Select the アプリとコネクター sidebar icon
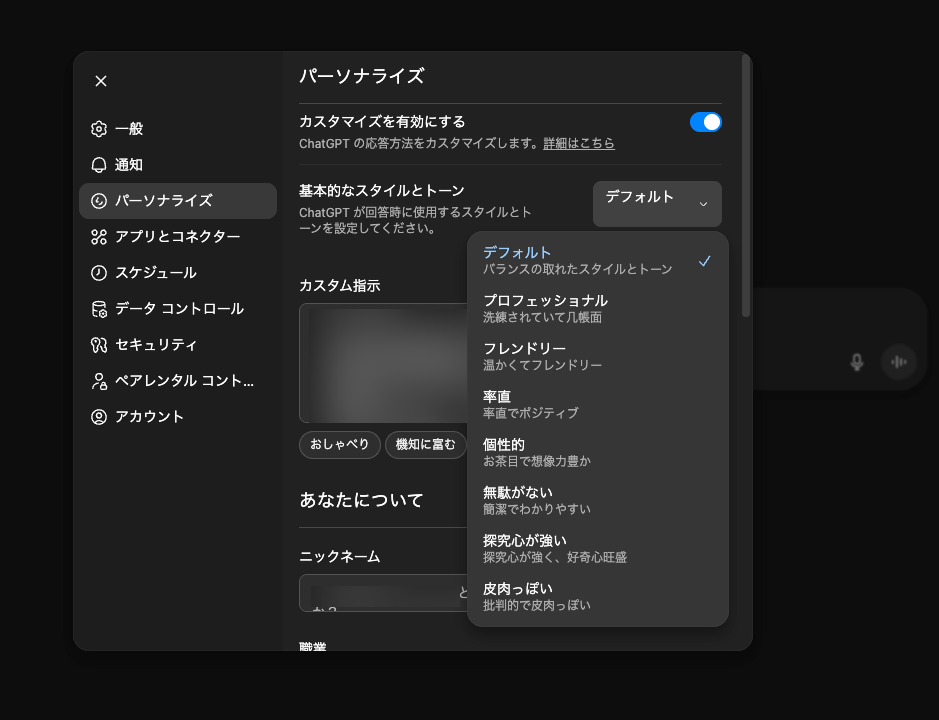939x720 pixels. click(x=97, y=236)
